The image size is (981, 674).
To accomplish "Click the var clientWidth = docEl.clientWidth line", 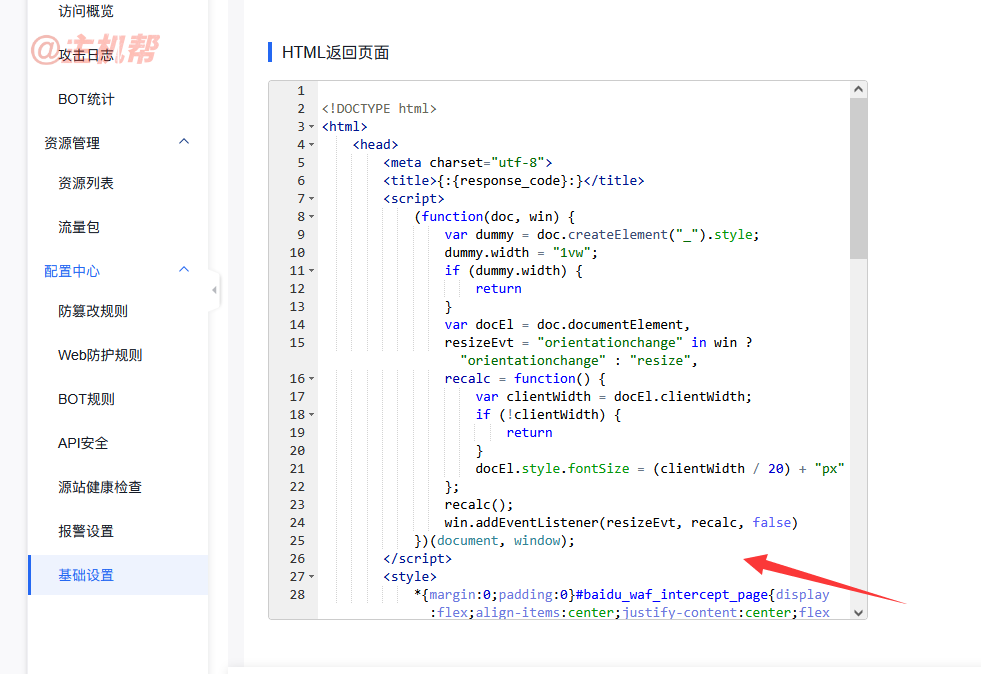I will pos(613,397).
